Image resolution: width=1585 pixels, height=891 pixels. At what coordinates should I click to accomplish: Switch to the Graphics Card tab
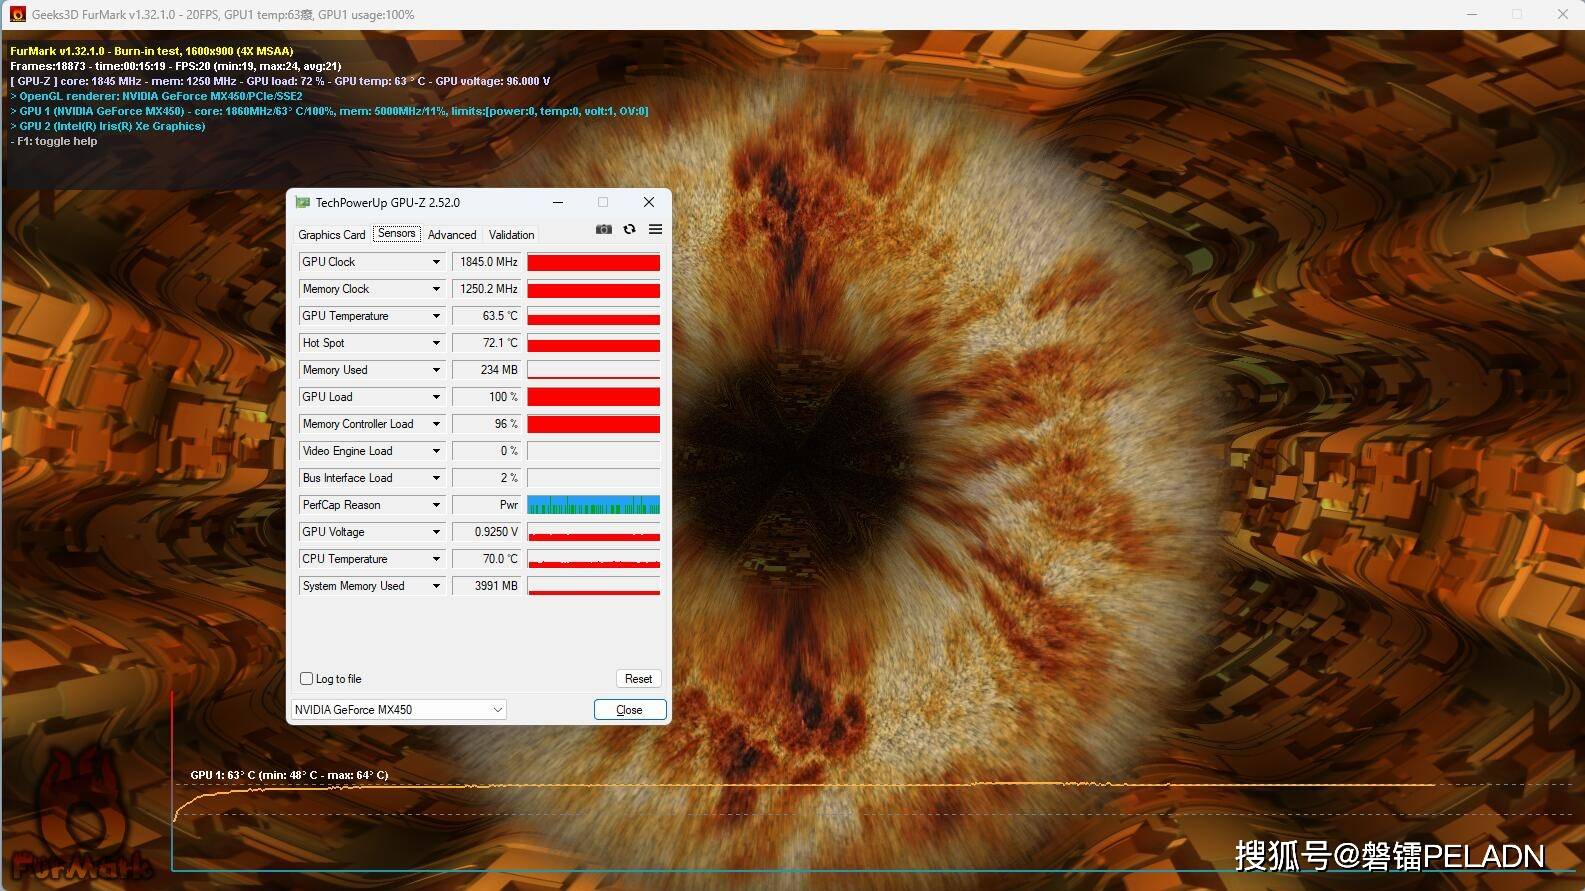pos(332,235)
